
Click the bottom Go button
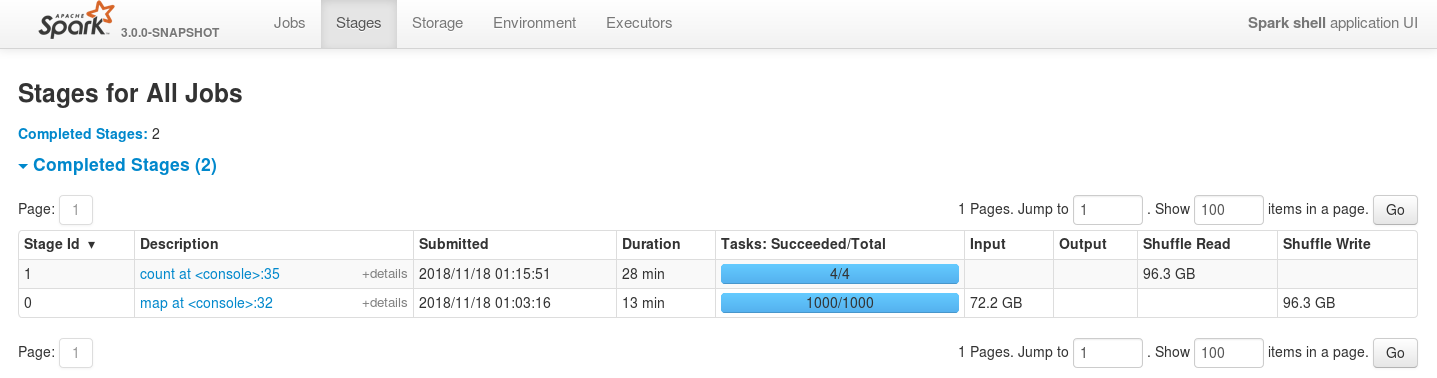(x=1395, y=353)
